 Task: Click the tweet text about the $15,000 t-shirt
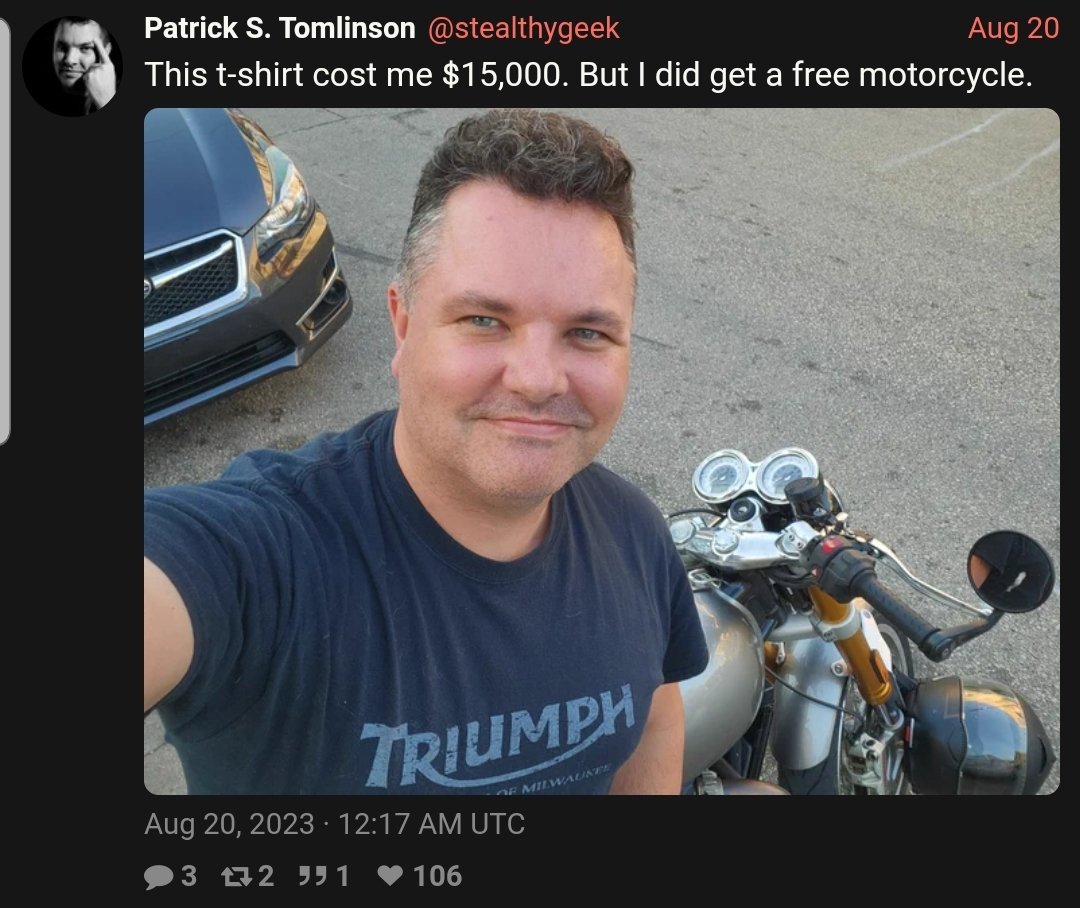tap(588, 74)
